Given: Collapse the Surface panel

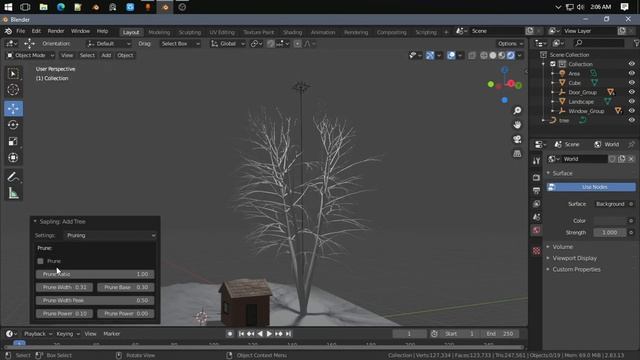Looking at the screenshot, I should pos(562,173).
